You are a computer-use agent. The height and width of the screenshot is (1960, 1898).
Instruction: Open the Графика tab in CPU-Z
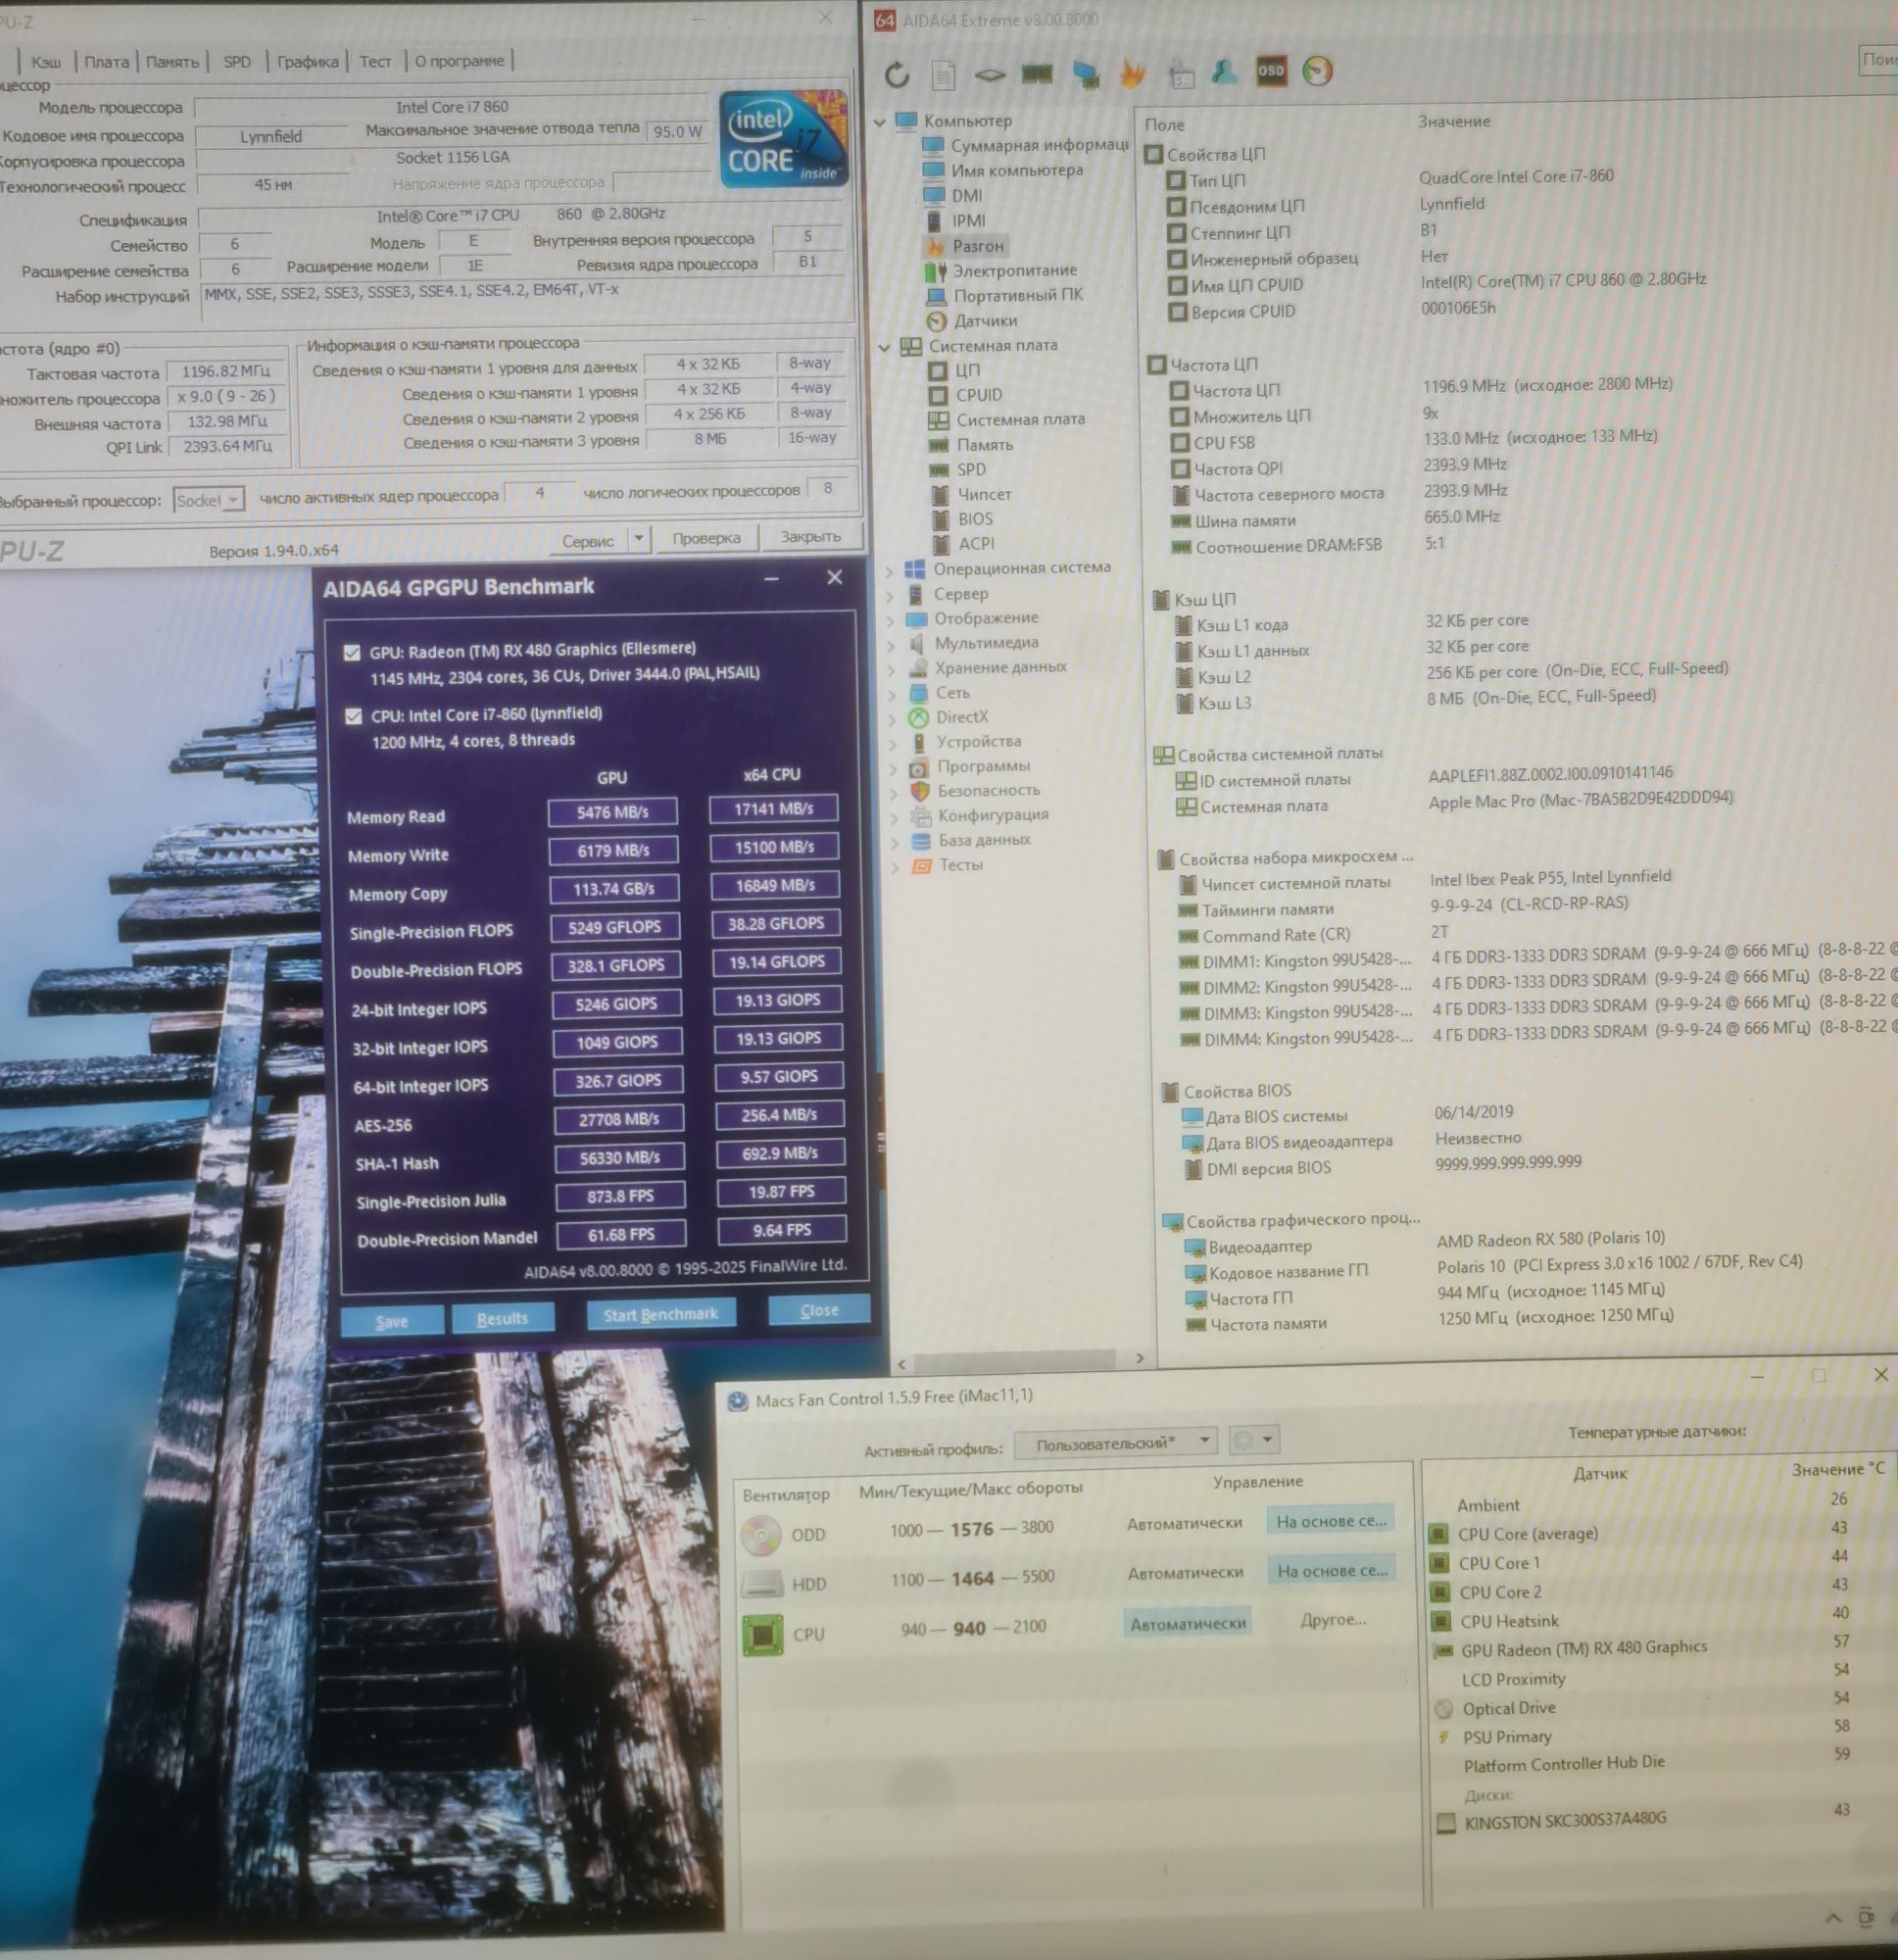pos(307,62)
